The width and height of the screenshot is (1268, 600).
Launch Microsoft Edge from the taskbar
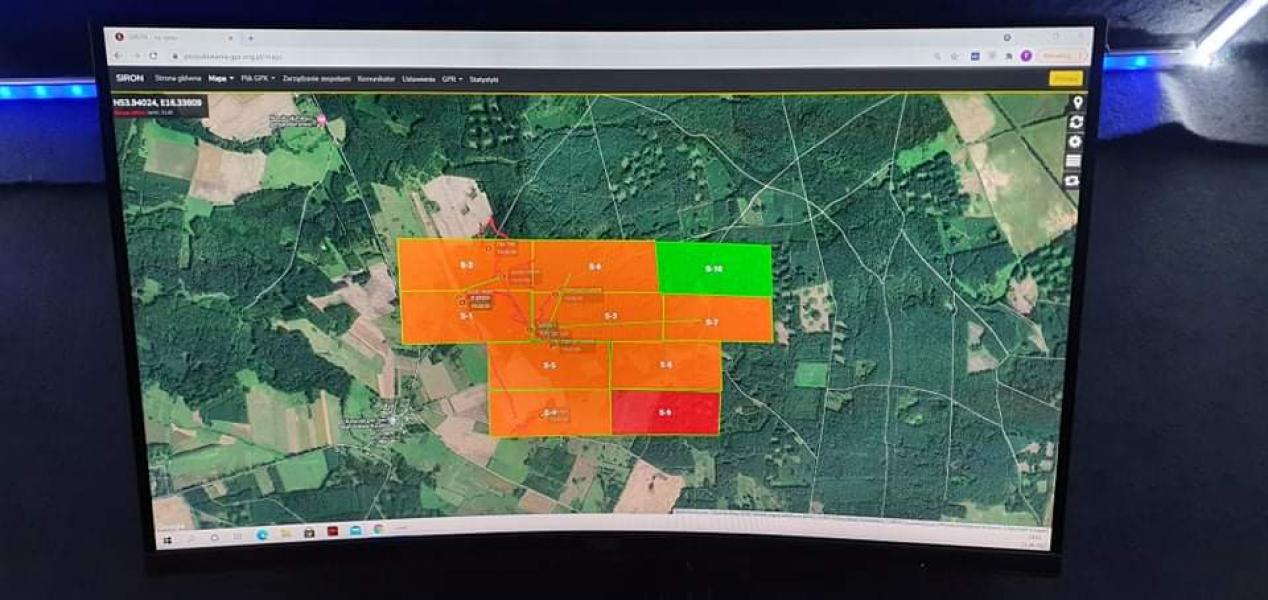pos(262,534)
